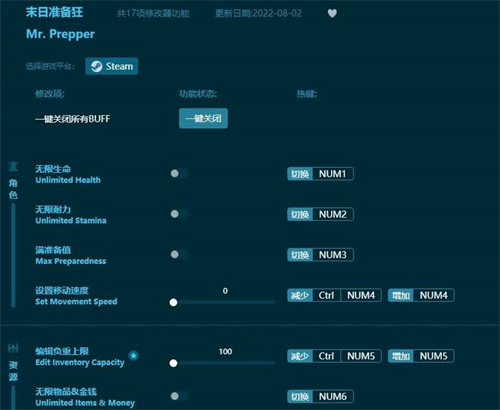Viewport: 500px width, 410px height.
Task: Click the NUM1 hotkey field
Action: 320,174
